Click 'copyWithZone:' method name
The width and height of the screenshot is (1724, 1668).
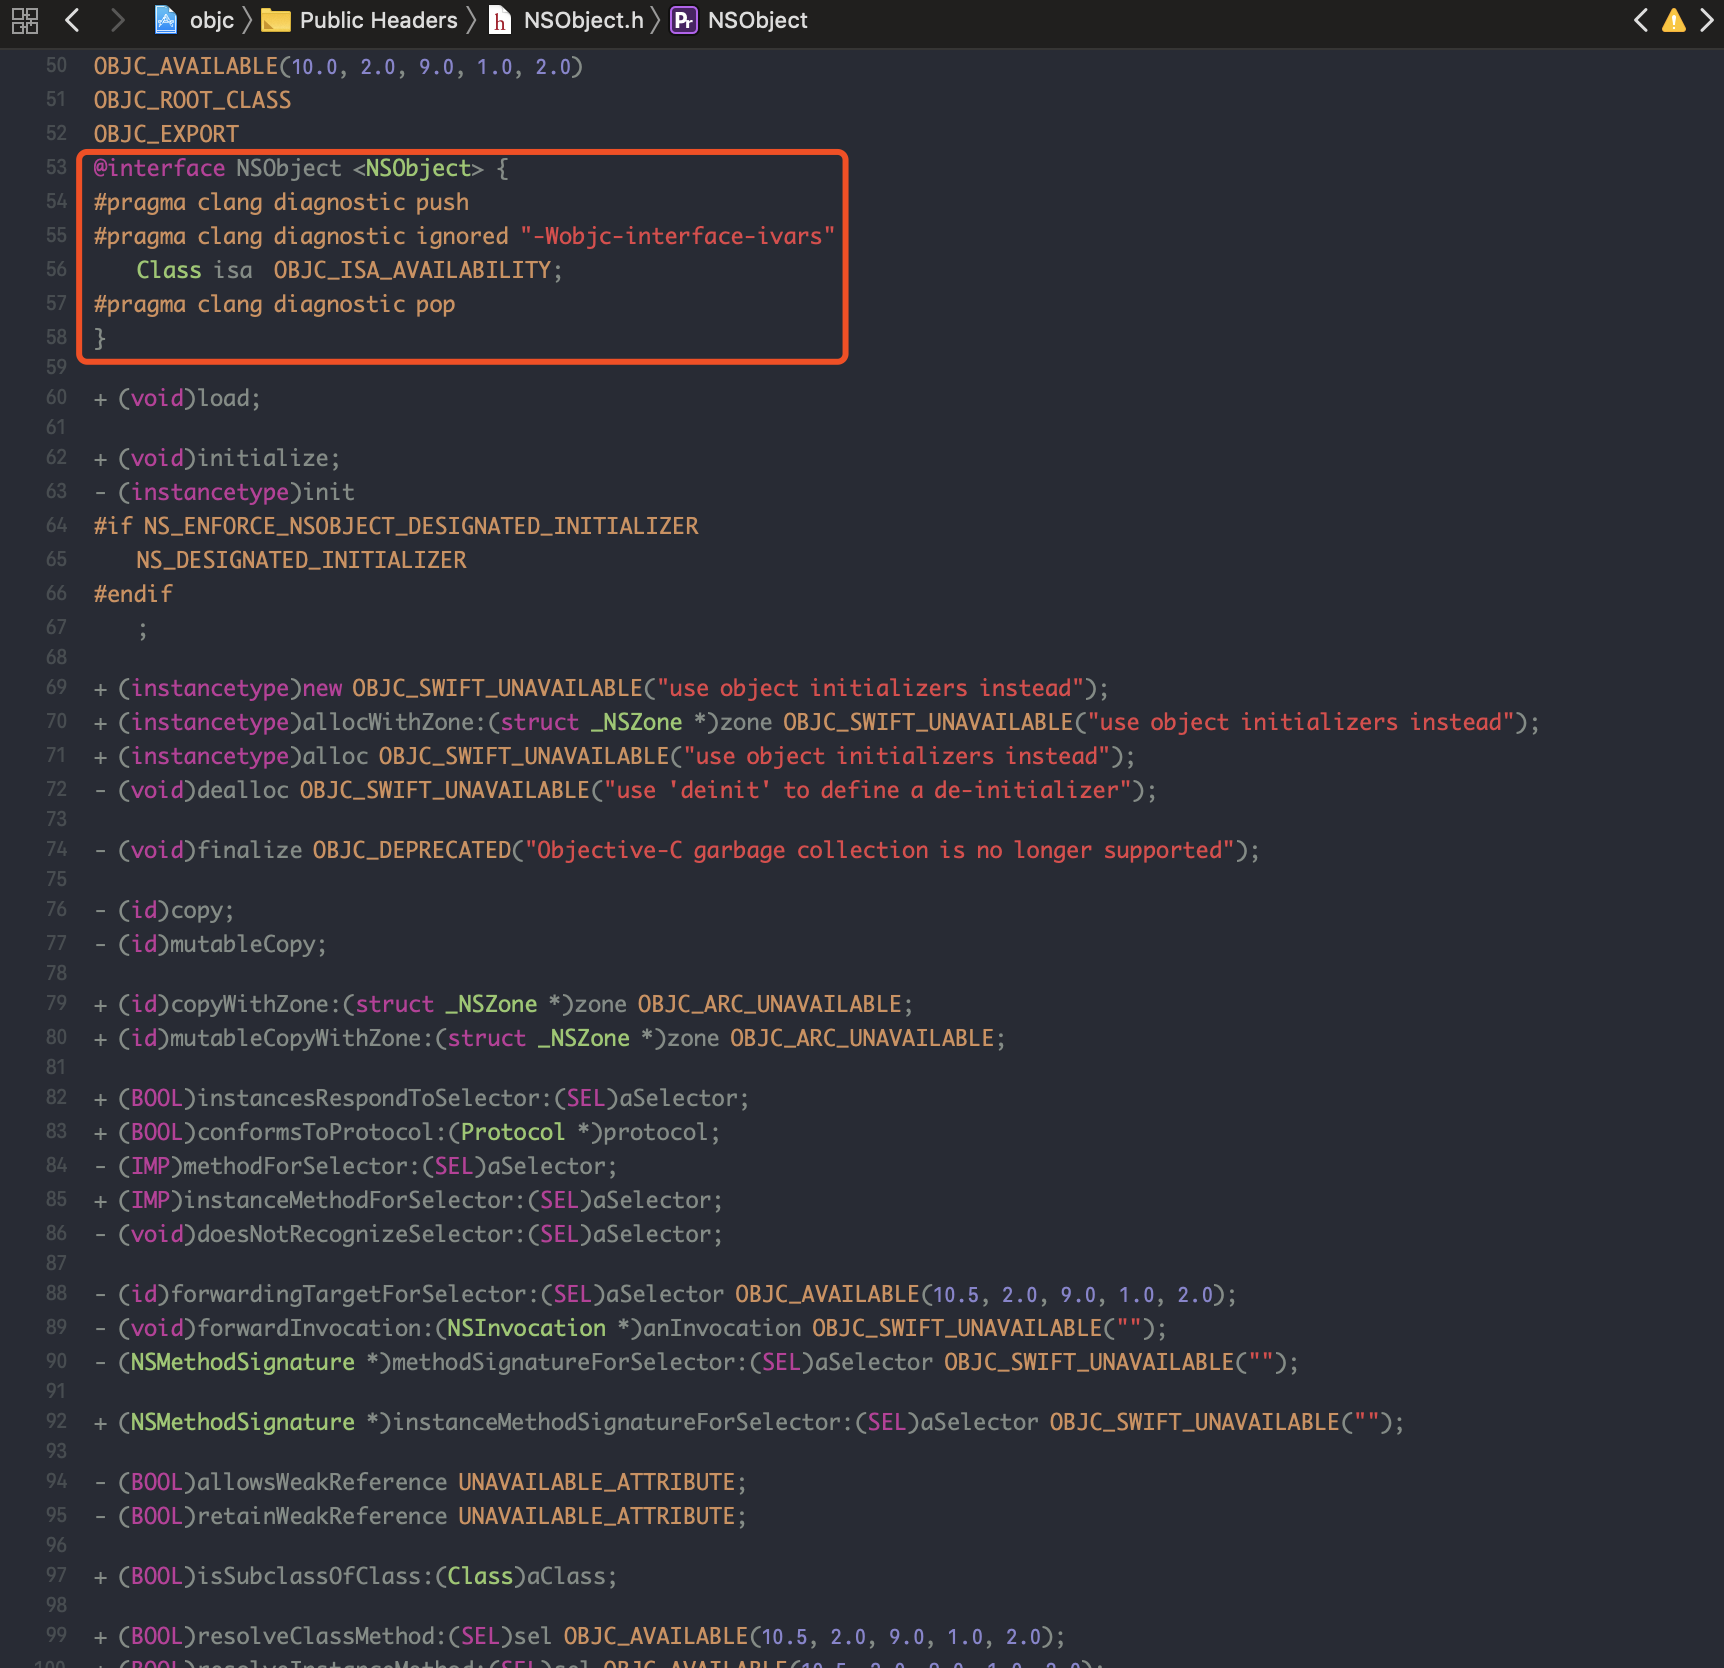pyautogui.click(x=256, y=1004)
